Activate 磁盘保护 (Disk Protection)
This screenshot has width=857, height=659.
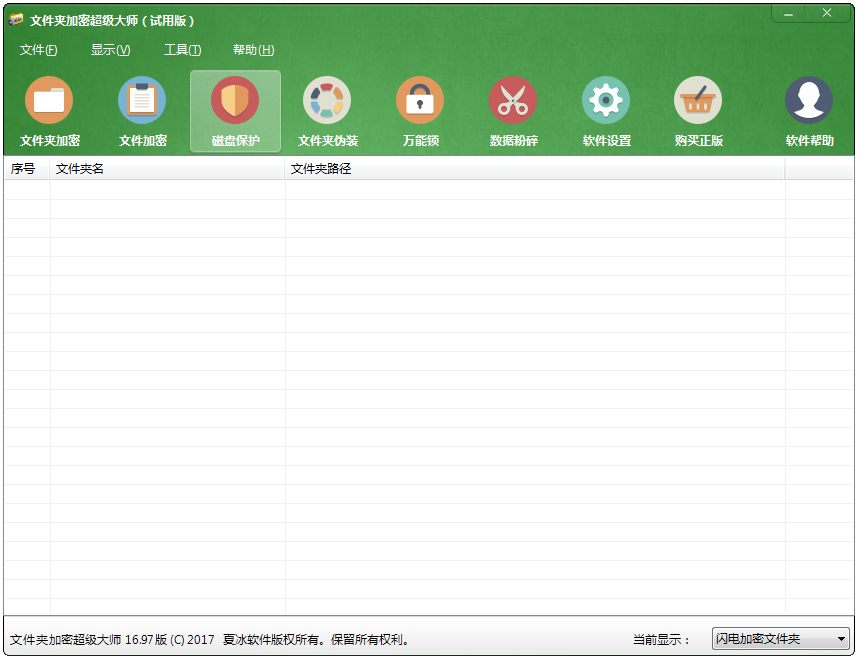point(235,110)
